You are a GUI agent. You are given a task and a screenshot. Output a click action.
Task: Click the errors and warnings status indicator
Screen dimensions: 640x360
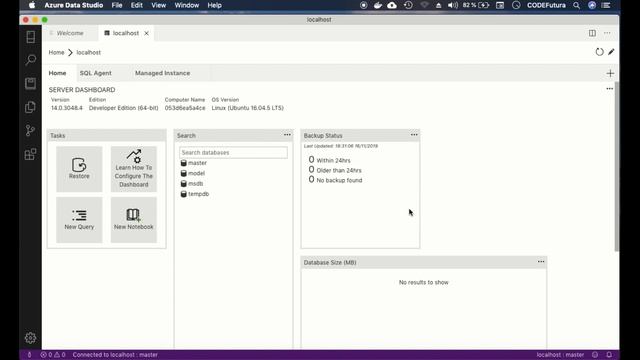(53, 355)
